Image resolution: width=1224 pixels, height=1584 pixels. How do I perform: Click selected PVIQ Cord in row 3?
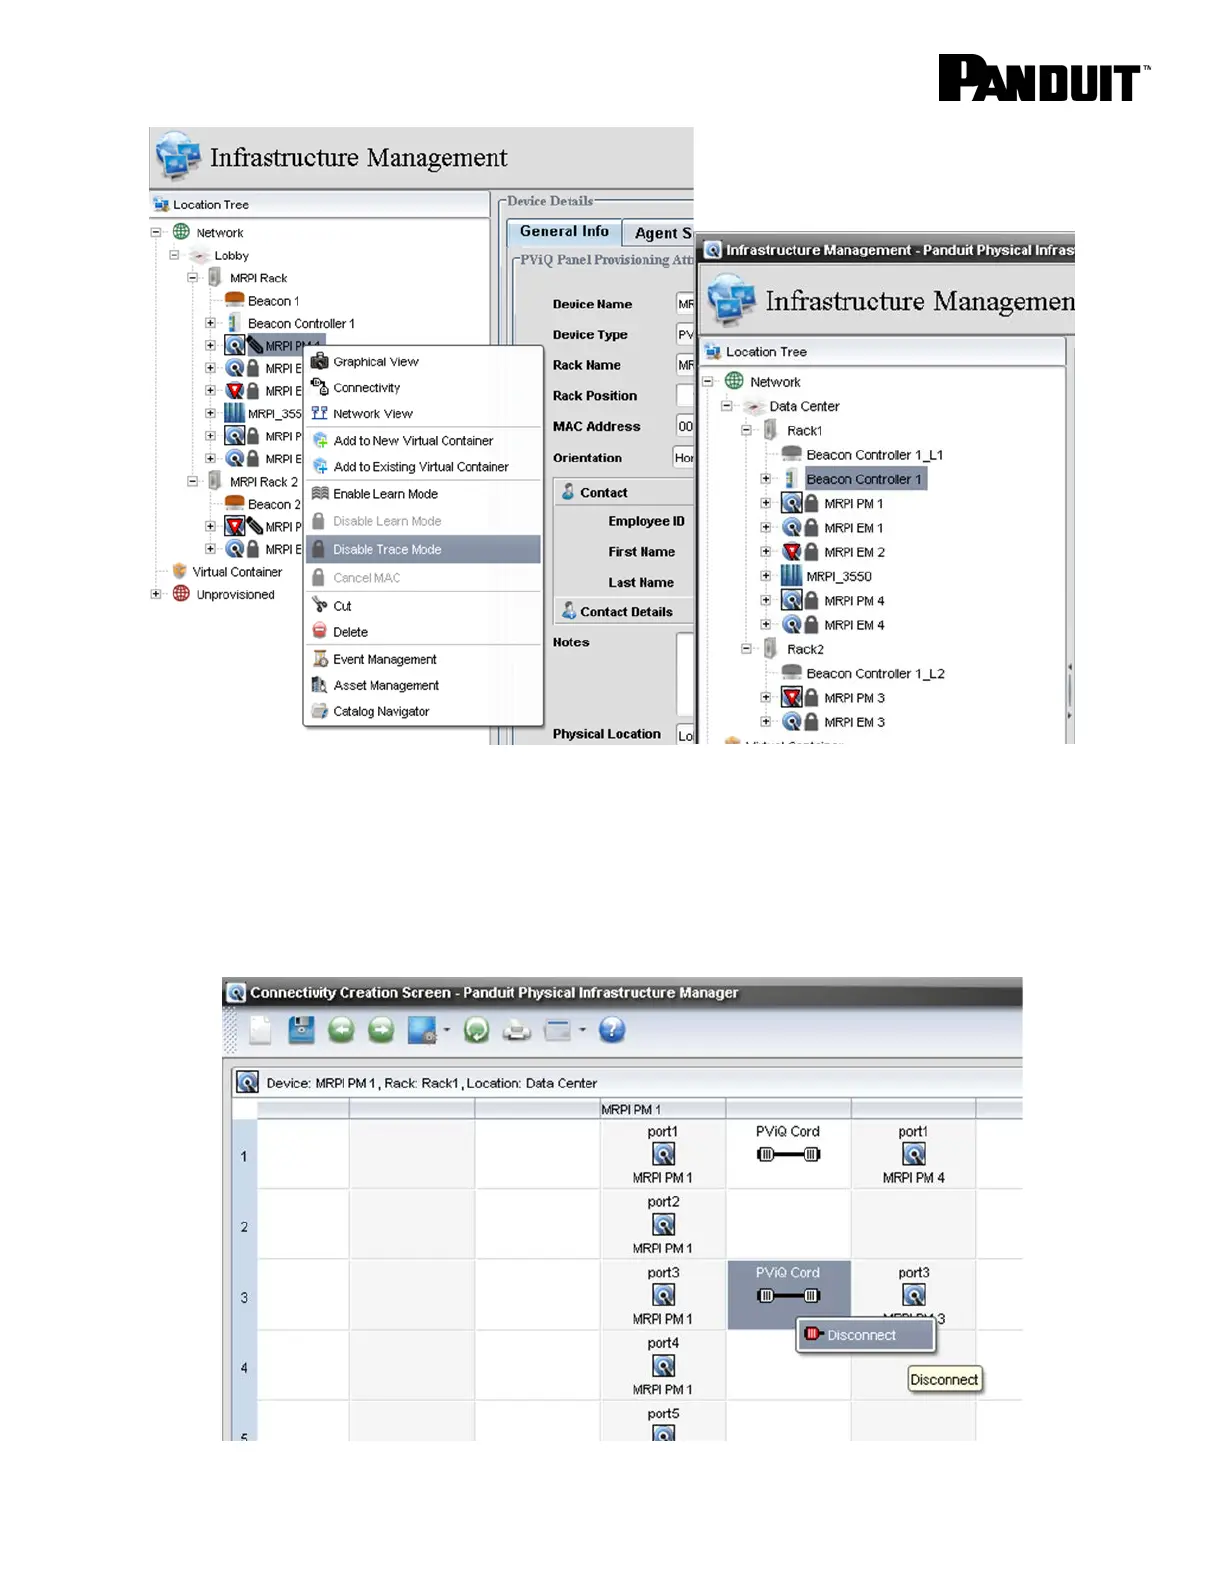click(x=788, y=1296)
